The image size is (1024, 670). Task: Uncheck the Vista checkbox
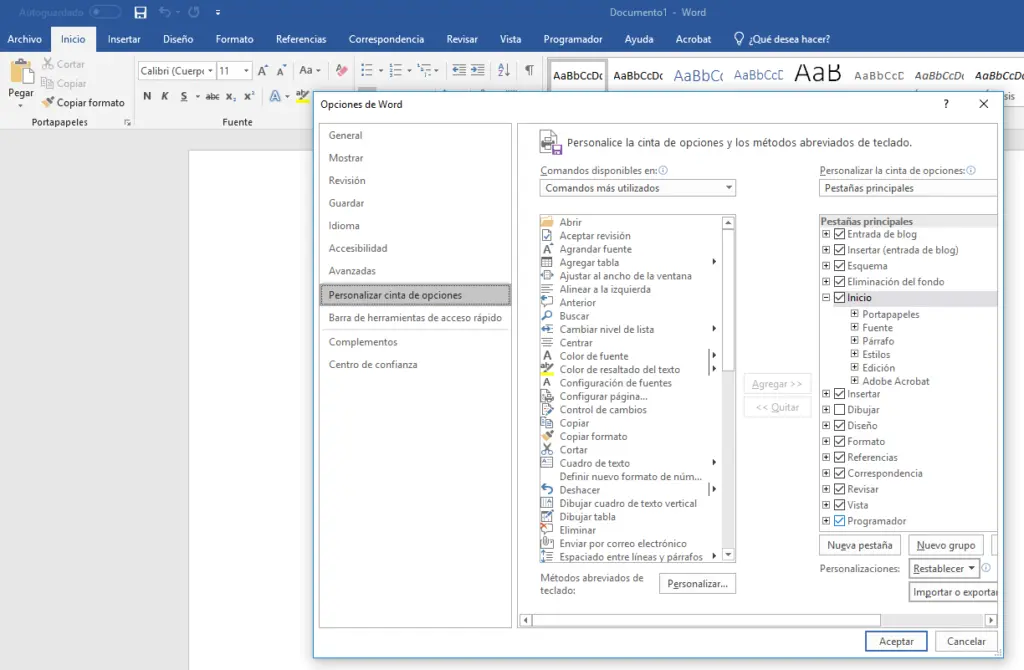pos(840,505)
